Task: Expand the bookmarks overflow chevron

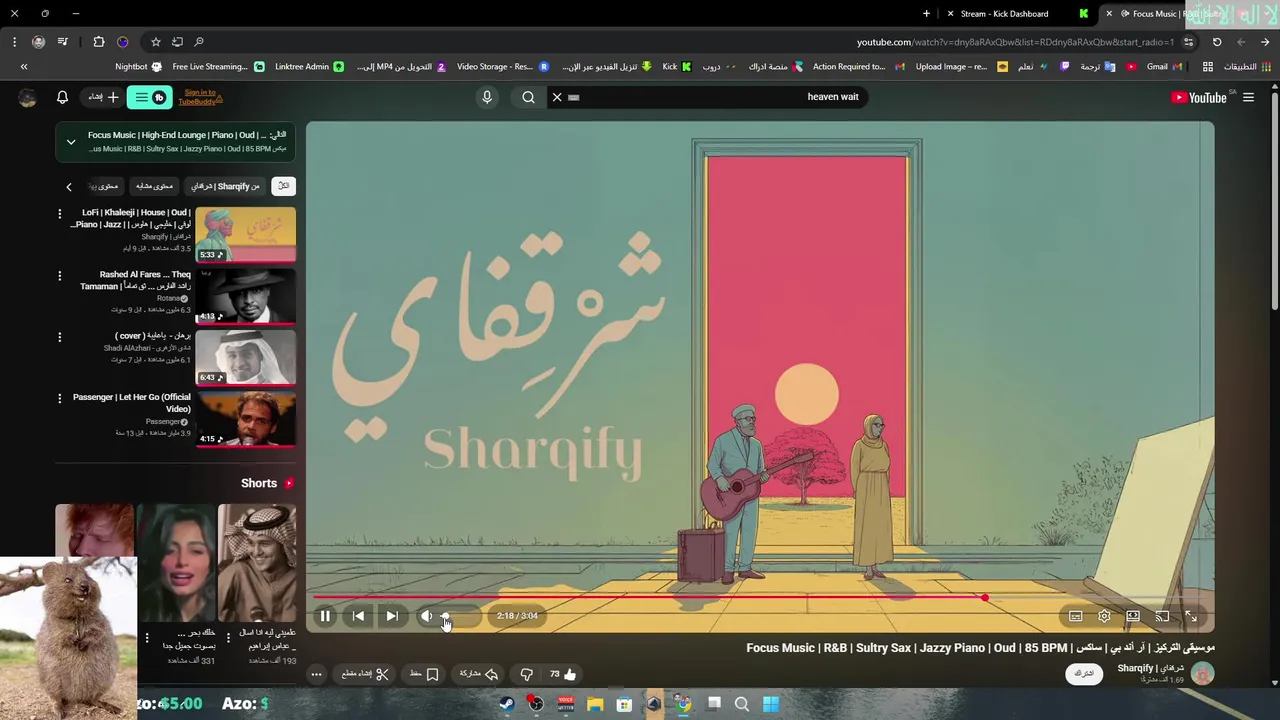Action: point(24,67)
